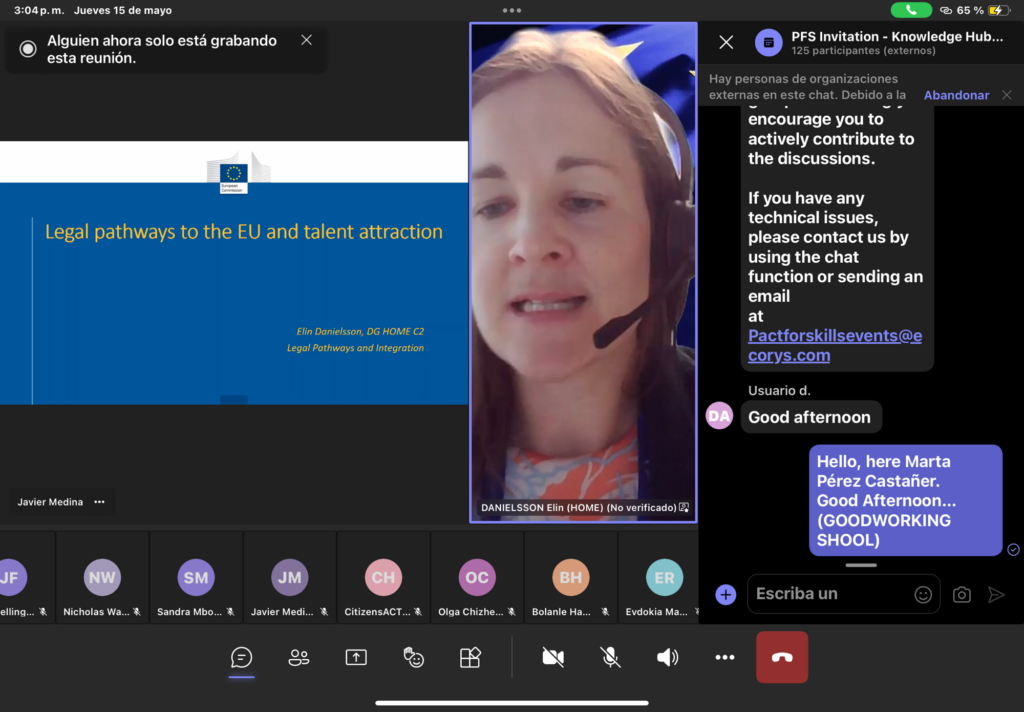Turn on the video camera
The height and width of the screenshot is (712, 1024).
552,657
